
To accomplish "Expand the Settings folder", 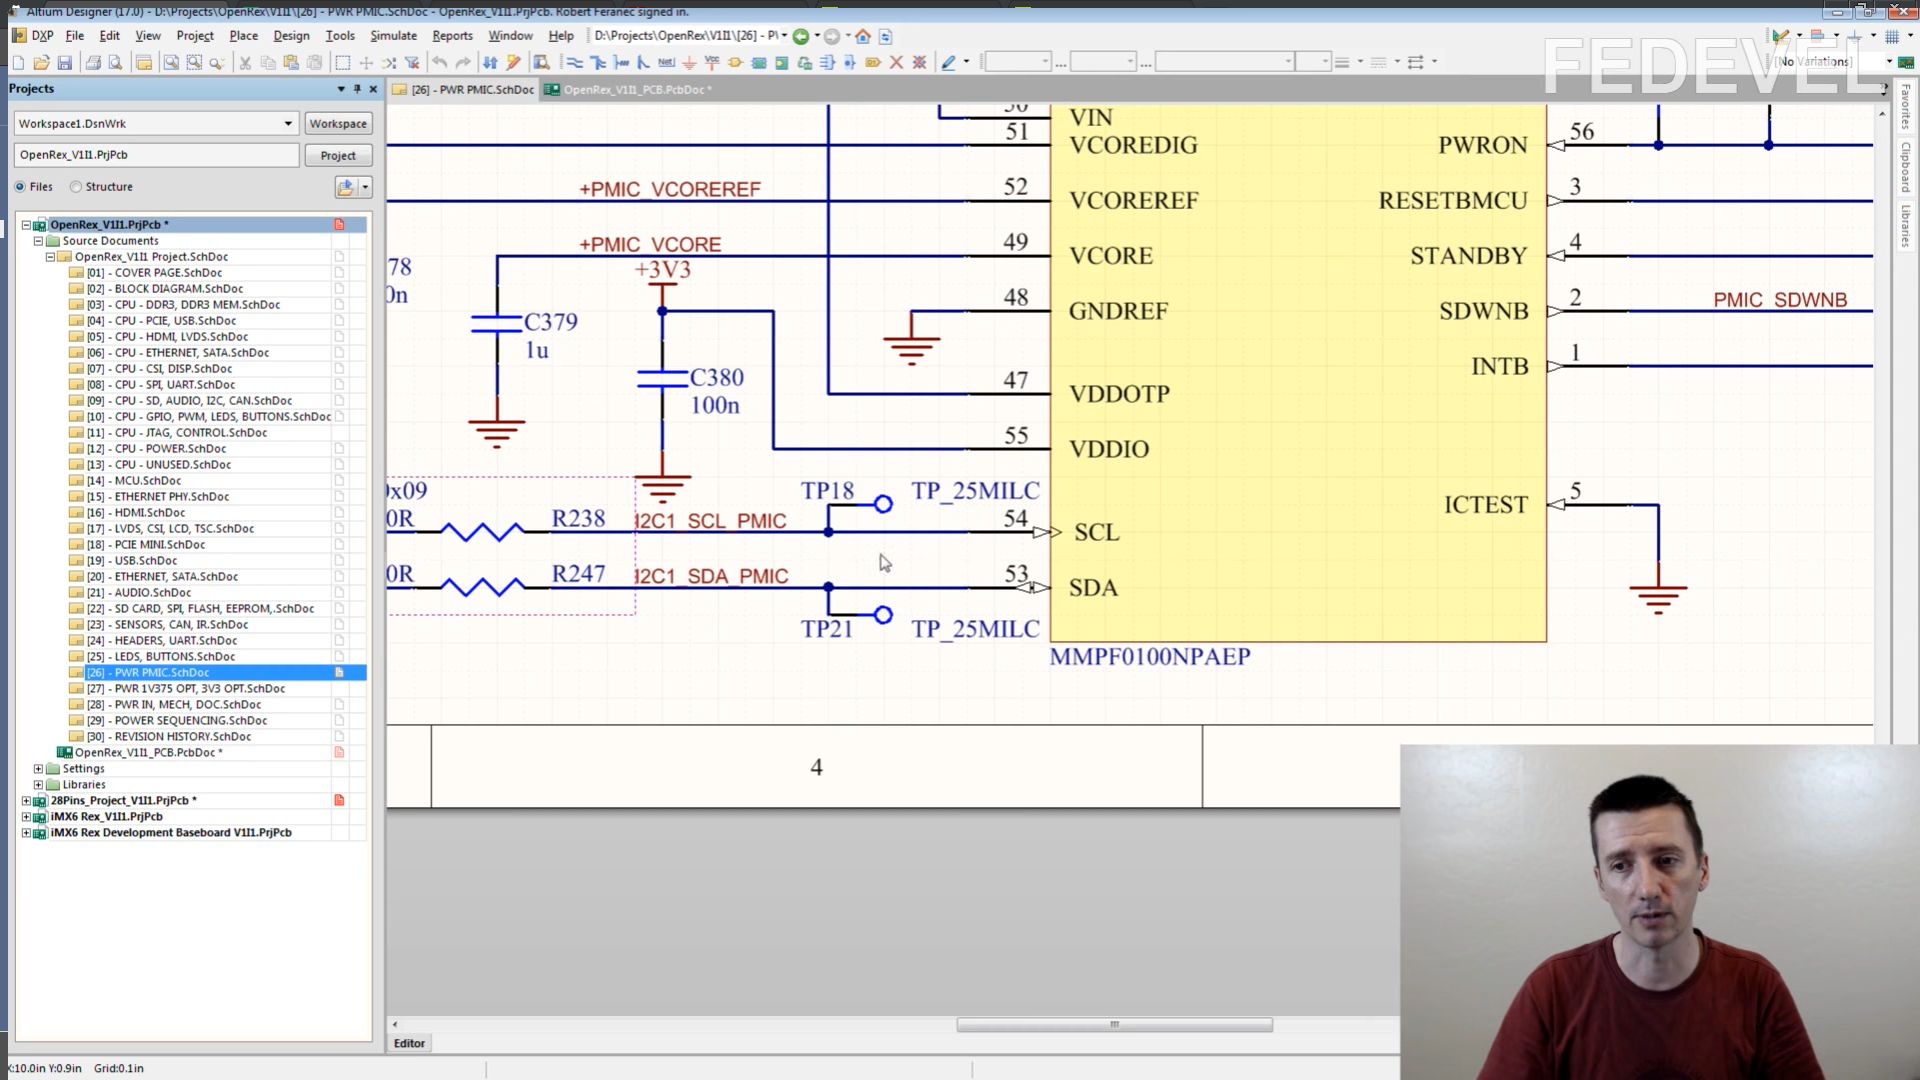I will [x=39, y=769].
